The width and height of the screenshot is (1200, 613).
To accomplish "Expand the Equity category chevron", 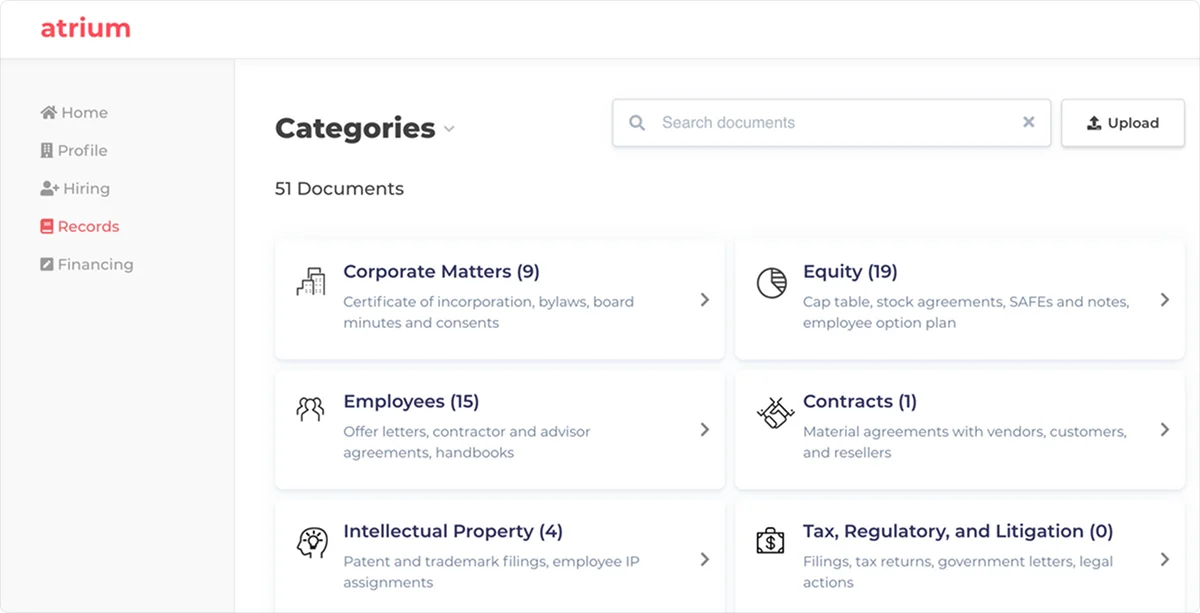I will click(x=1164, y=300).
